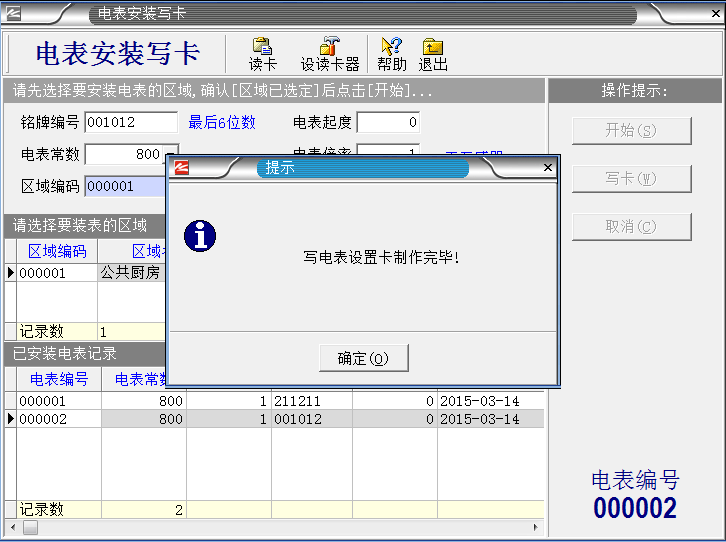
Task: Open 设读卡器 card reader settings
Action: [329, 54]
